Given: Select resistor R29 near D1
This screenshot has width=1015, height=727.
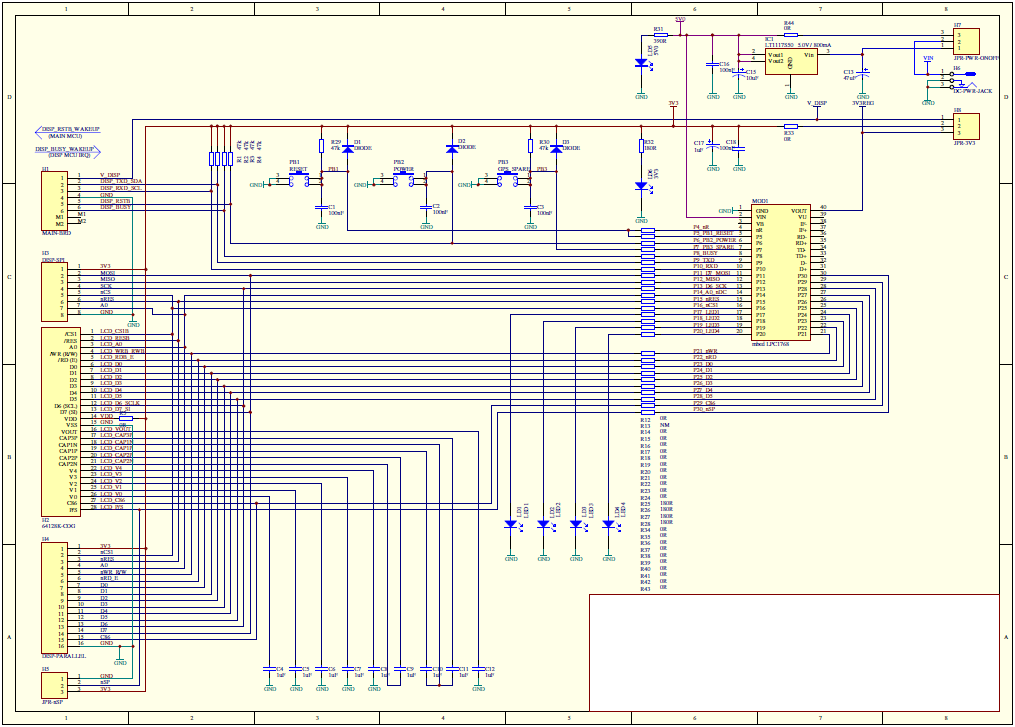Looking at the screenshot, I should pyautogui.click(x=321, y=148).
